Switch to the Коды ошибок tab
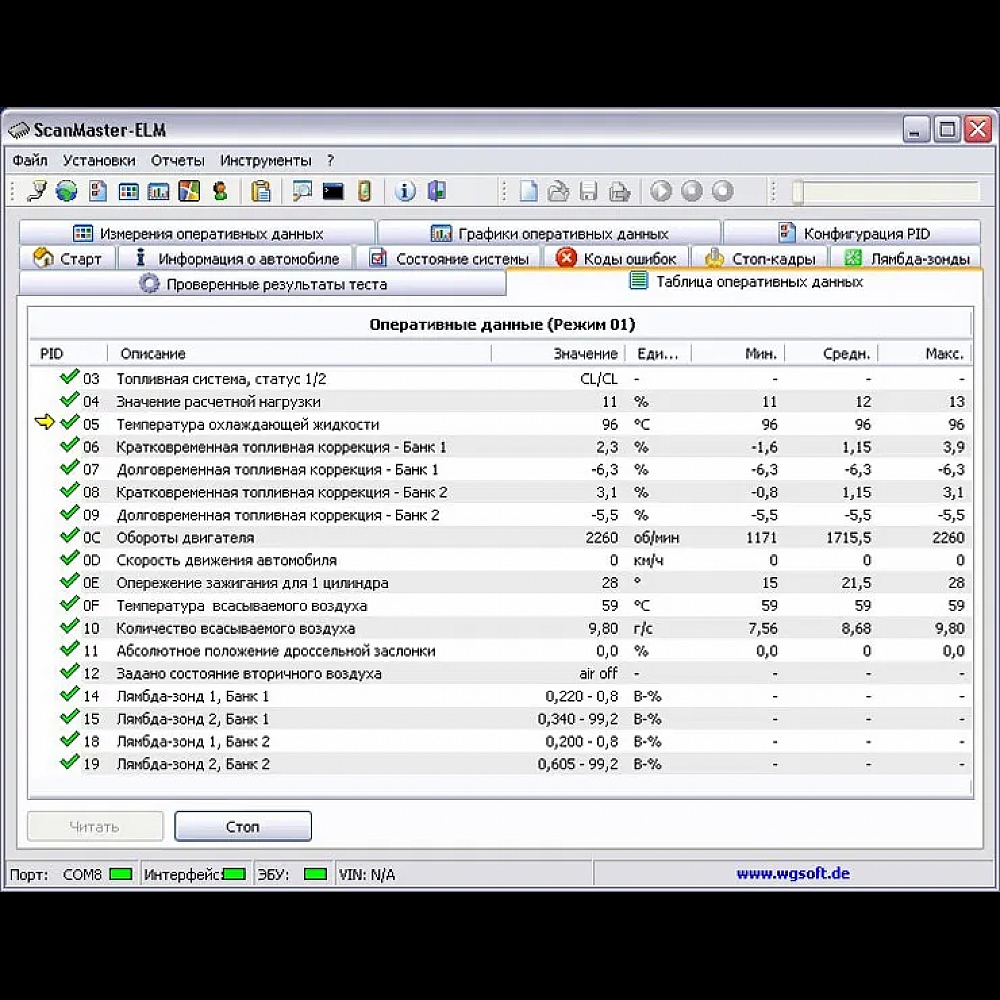Image resolution: width=1000 pixels, height=1000 pixels. pyautogui.click(x=620, y=259)
